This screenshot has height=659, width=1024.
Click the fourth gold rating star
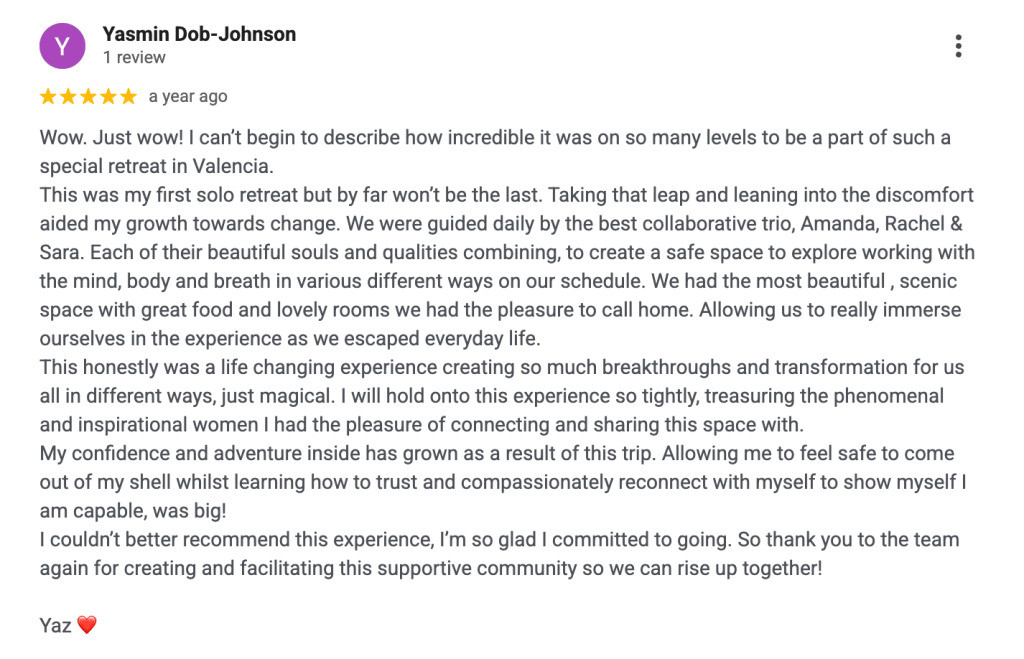click(108, 97)
